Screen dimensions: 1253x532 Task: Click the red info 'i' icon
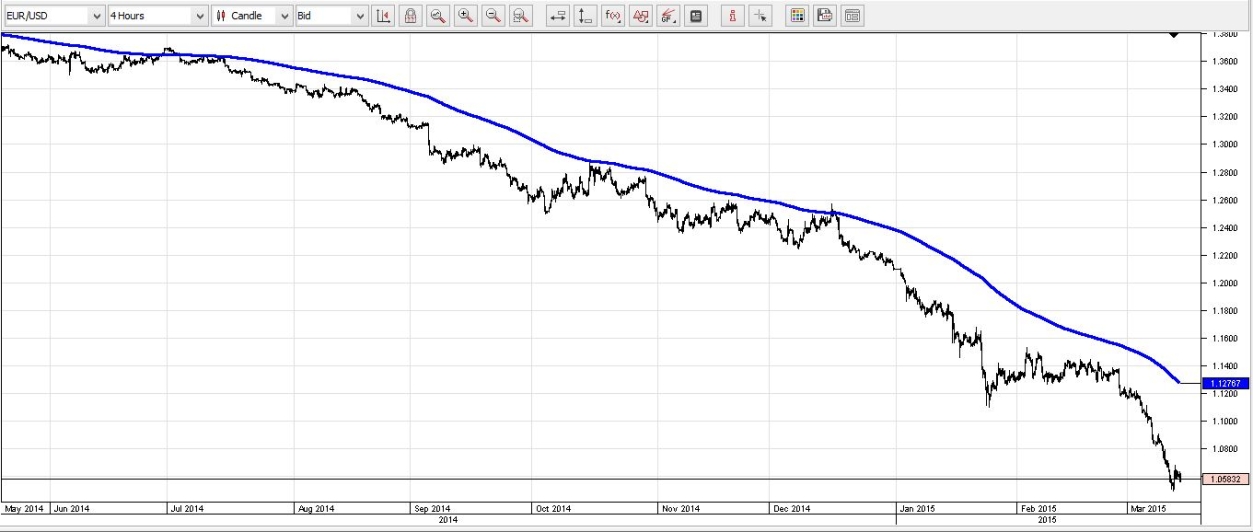tap(733, 16)
